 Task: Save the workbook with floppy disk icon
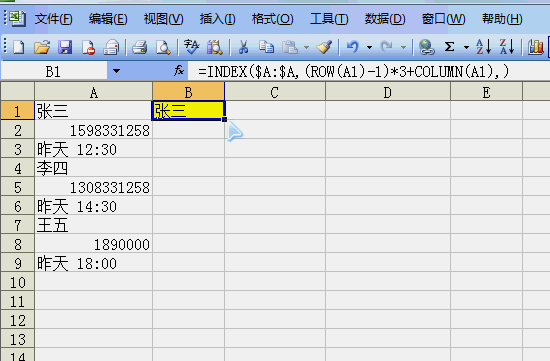pyautogui.click(x=65, y=47)
